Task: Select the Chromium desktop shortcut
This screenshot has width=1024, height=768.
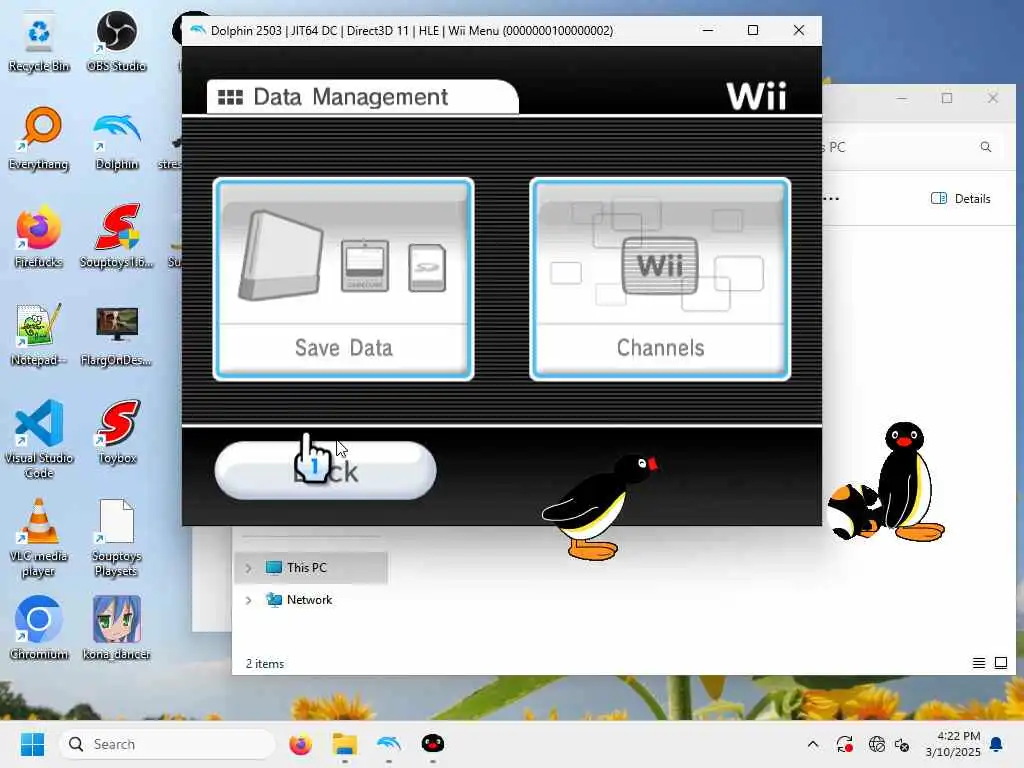Action: 39,628
